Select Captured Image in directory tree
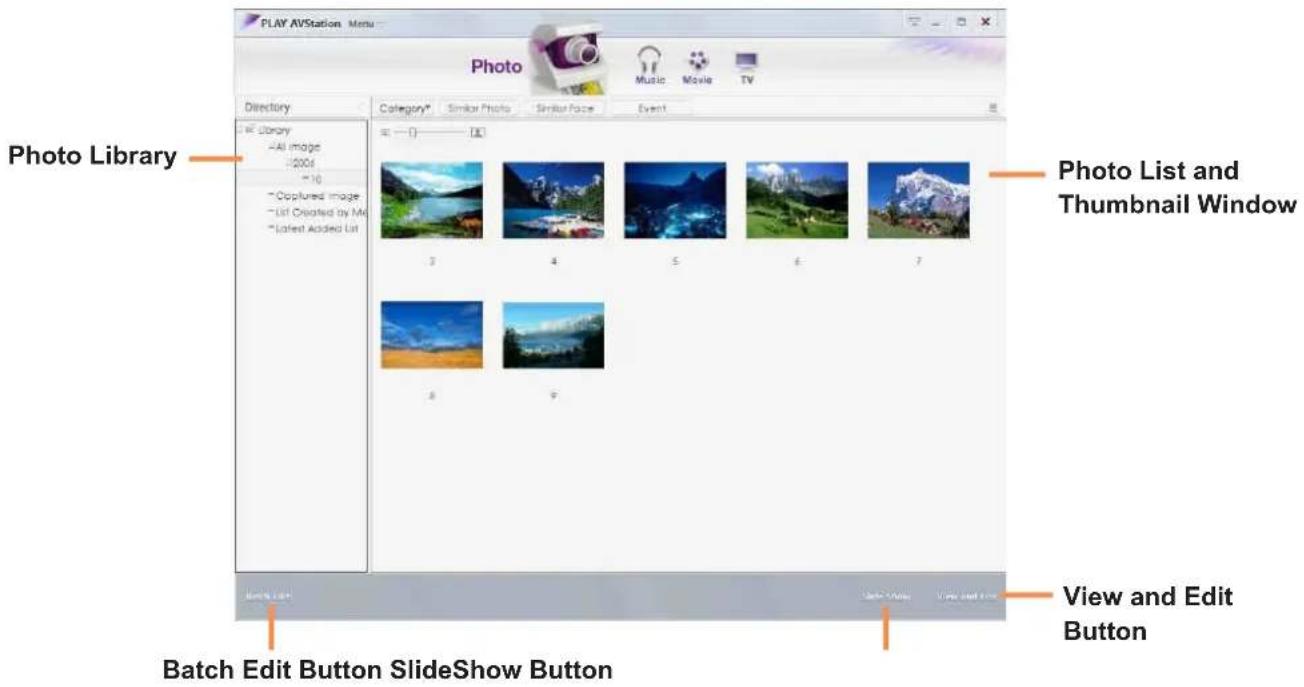Screen dimensions: 1304x687 [x=315, y=196]
